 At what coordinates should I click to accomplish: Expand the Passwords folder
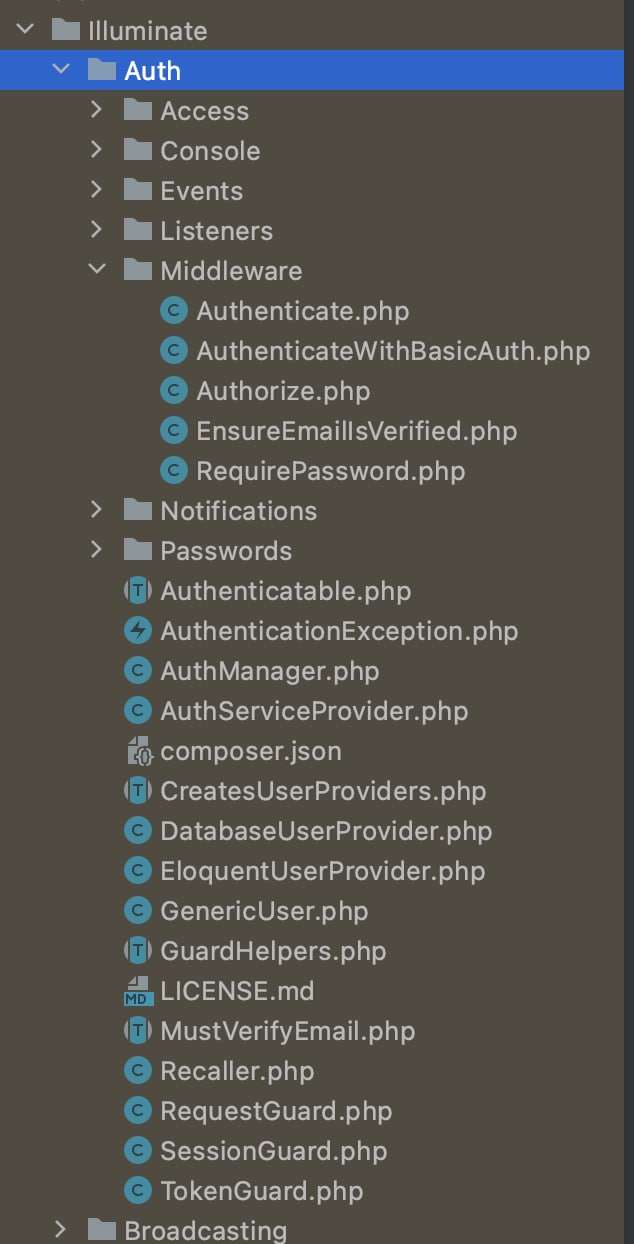pyautogui.click(x=97, y=550)
